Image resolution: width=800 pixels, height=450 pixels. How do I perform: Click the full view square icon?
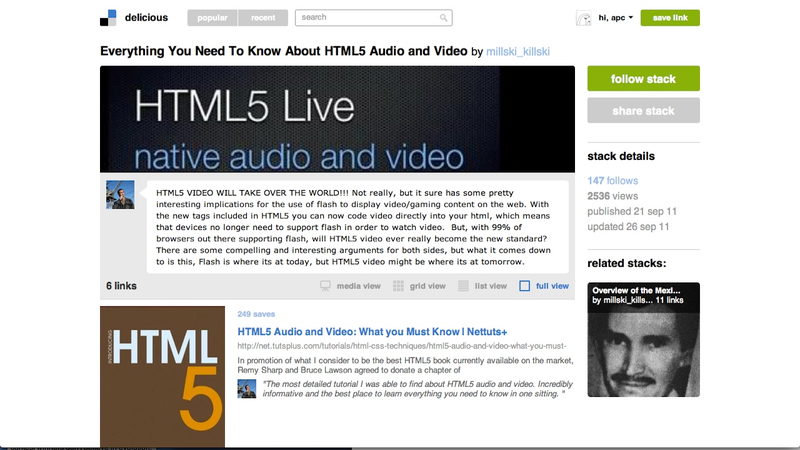point(524,286)
